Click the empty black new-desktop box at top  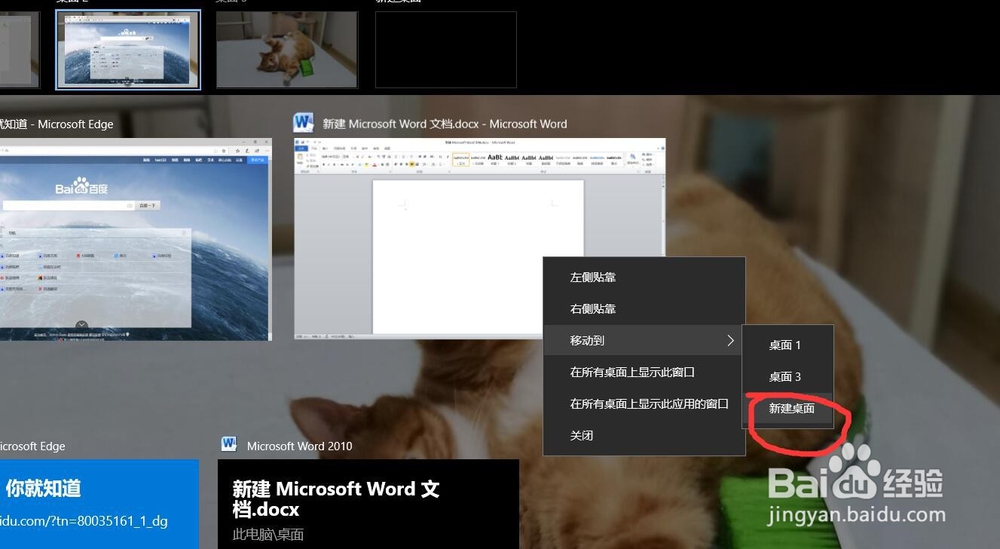tap(446, 49)
